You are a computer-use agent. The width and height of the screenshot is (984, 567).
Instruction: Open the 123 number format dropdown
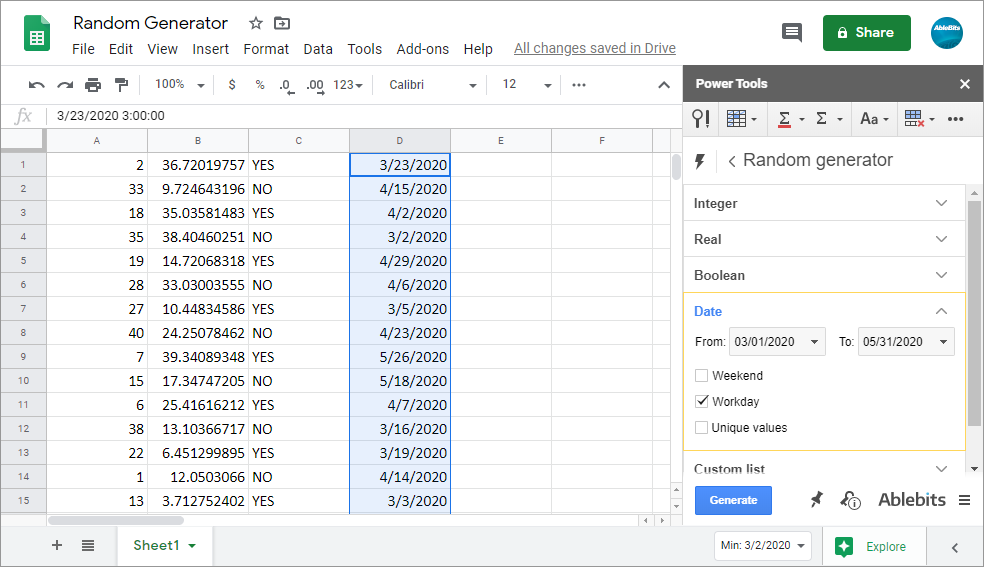pyautogui.click(x=348, y=85)
